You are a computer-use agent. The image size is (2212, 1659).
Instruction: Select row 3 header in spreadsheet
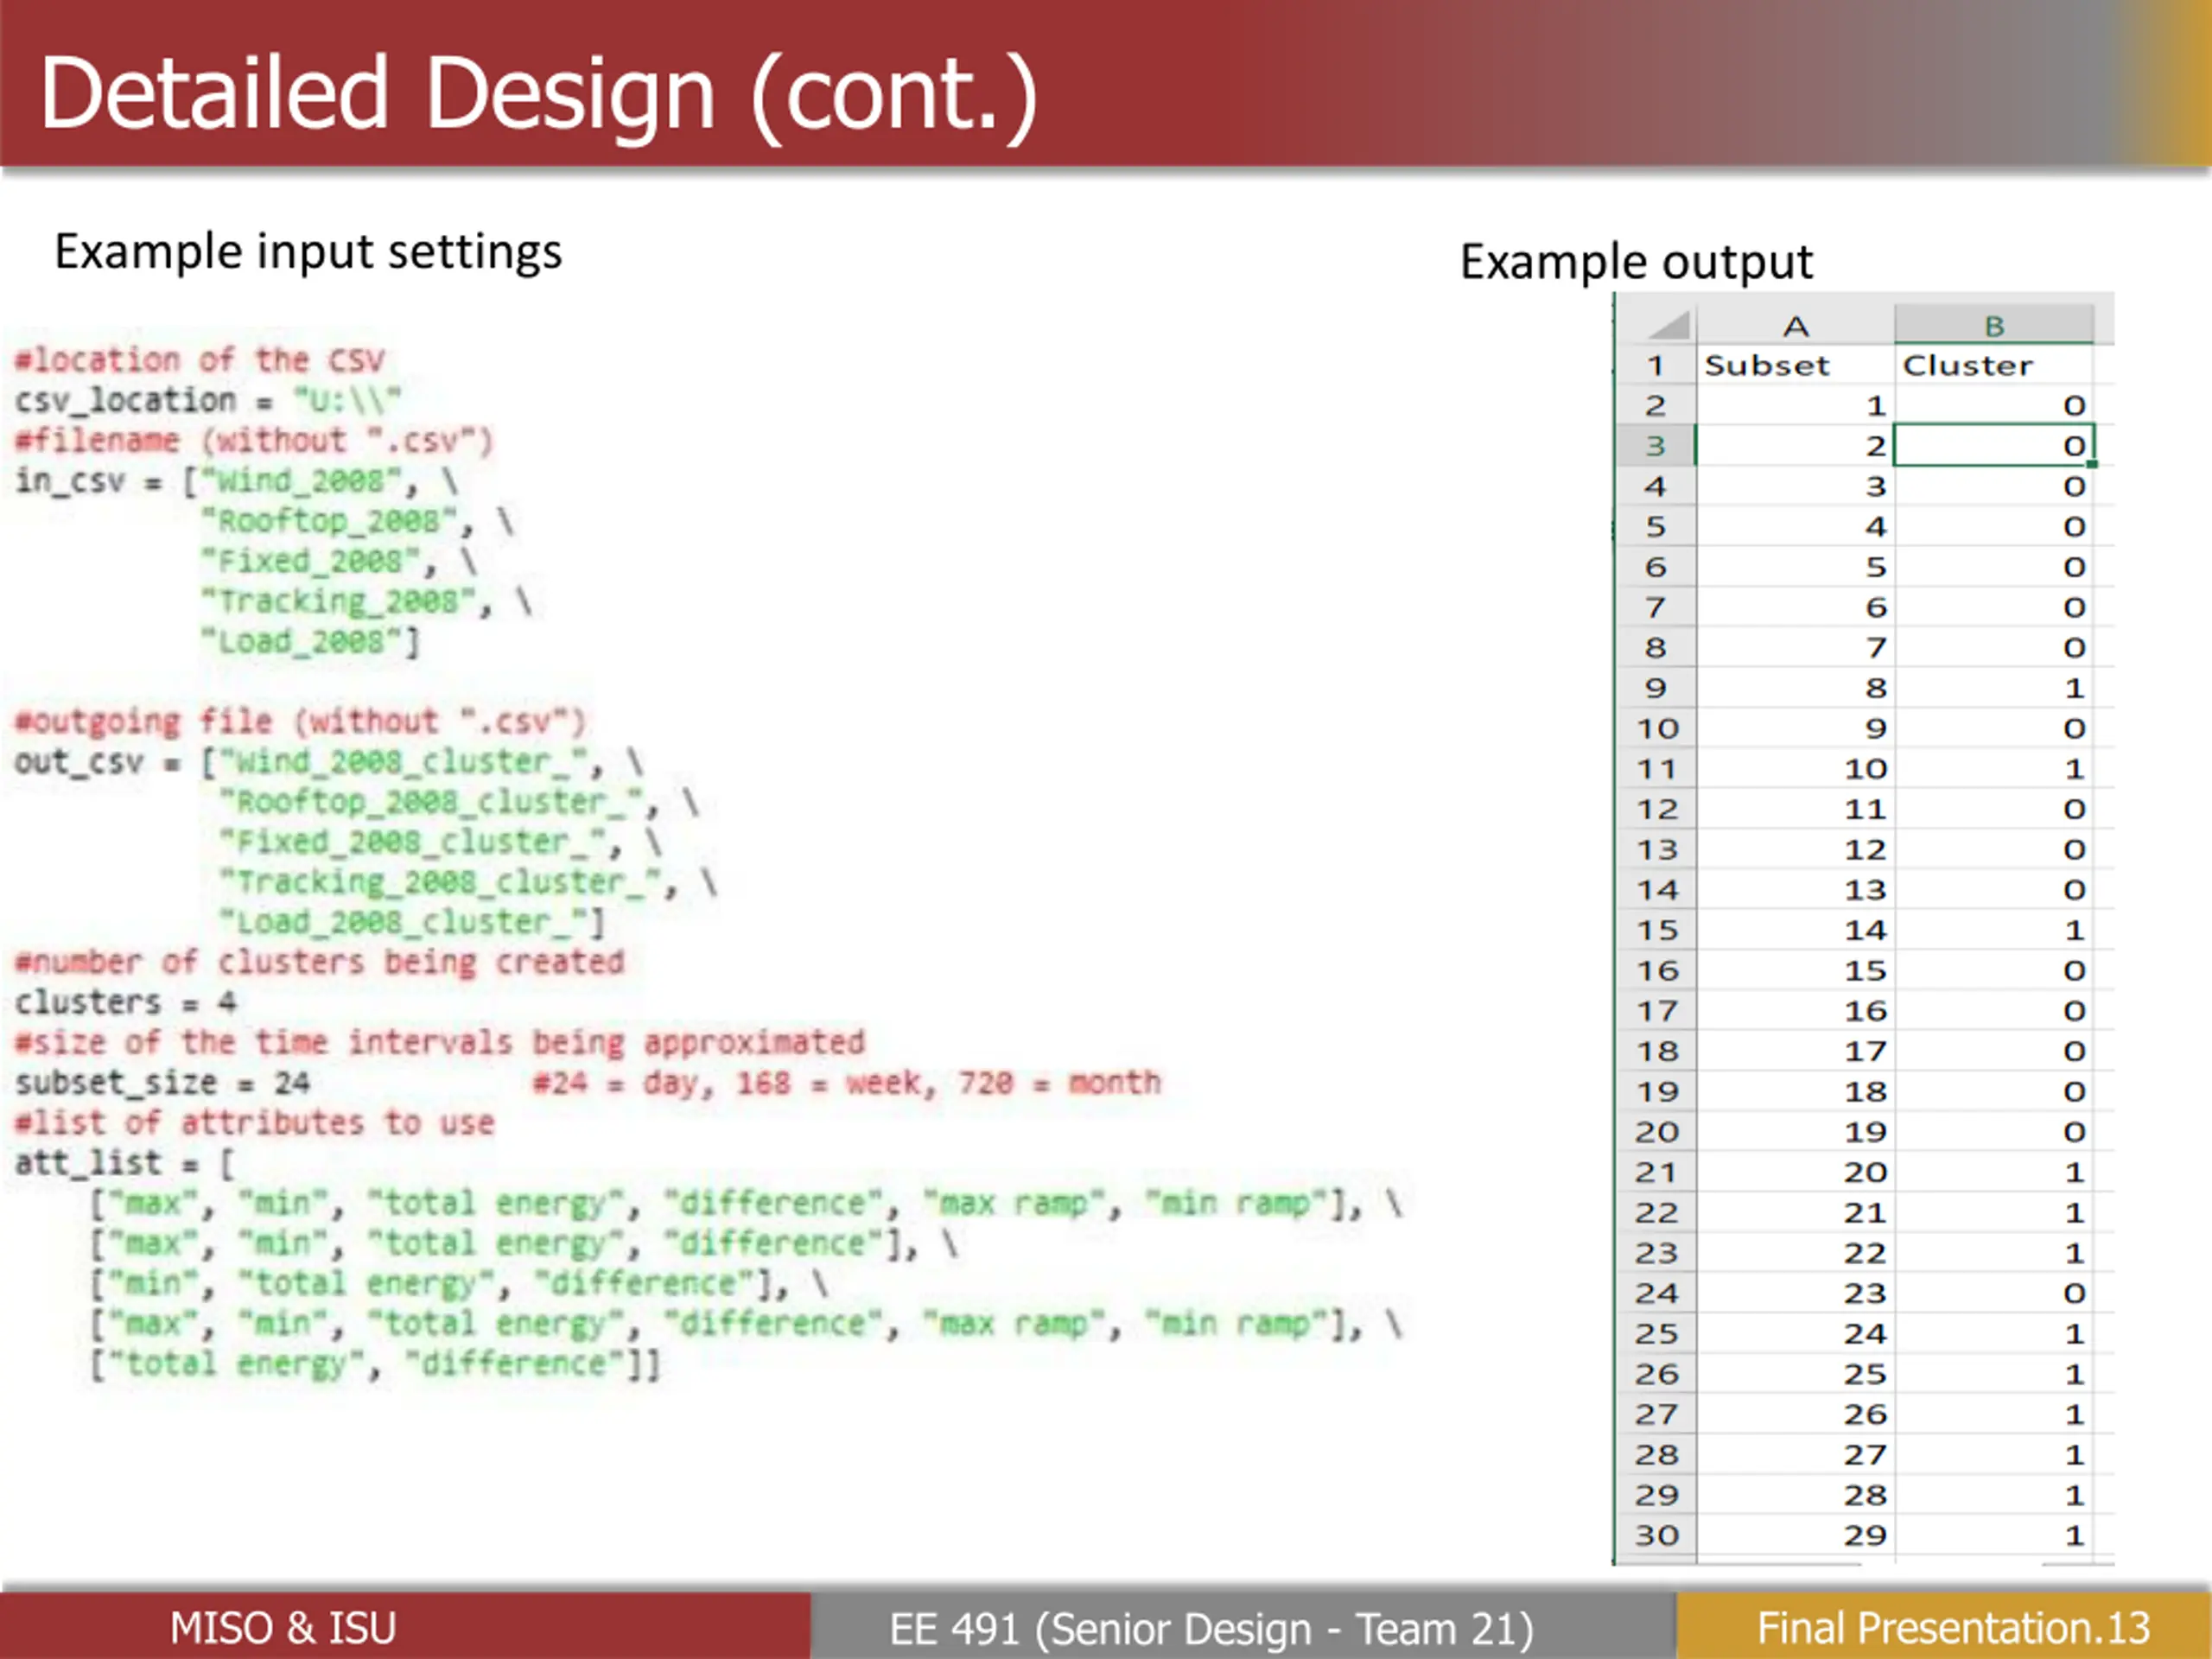click(x=1656, y=445)
